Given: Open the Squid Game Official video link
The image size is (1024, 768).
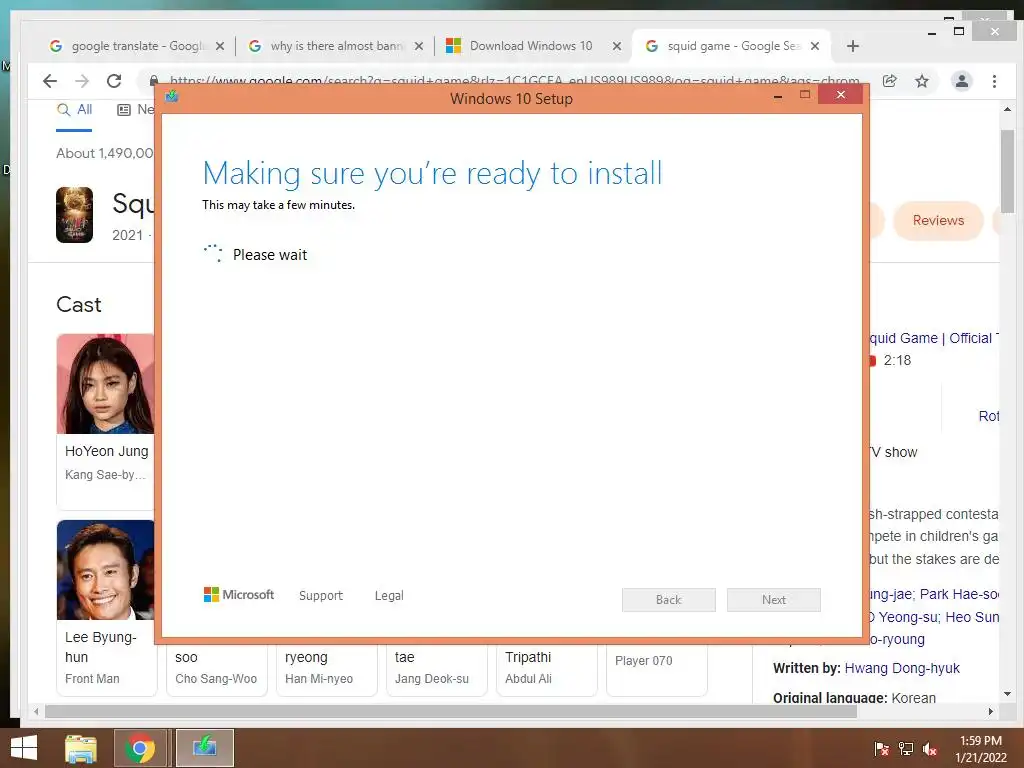Looking at the screenshot, I should pos(934,338).
